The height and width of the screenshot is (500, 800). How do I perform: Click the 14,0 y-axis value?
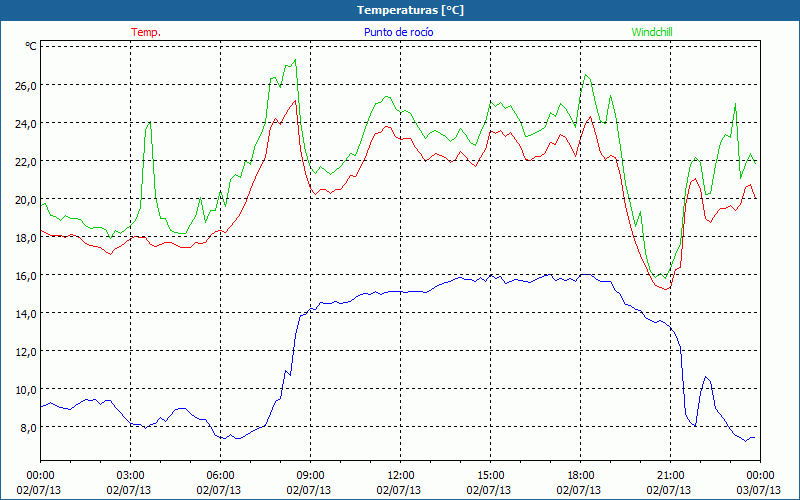coord(26,314)
